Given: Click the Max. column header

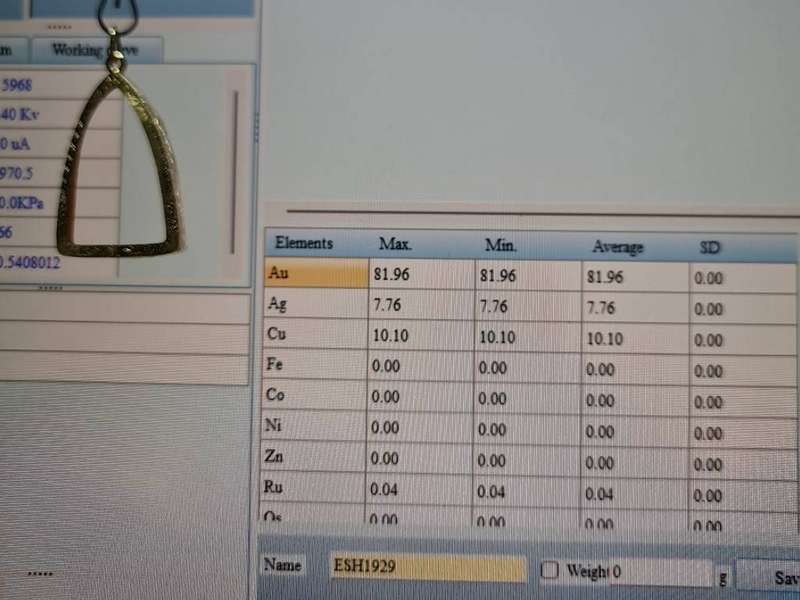Looking at the screenshot, I should click(395, 244).
